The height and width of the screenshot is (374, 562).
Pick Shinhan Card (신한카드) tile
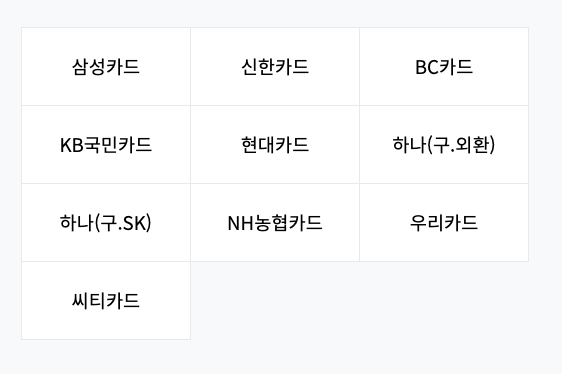(x=275, y=67)
